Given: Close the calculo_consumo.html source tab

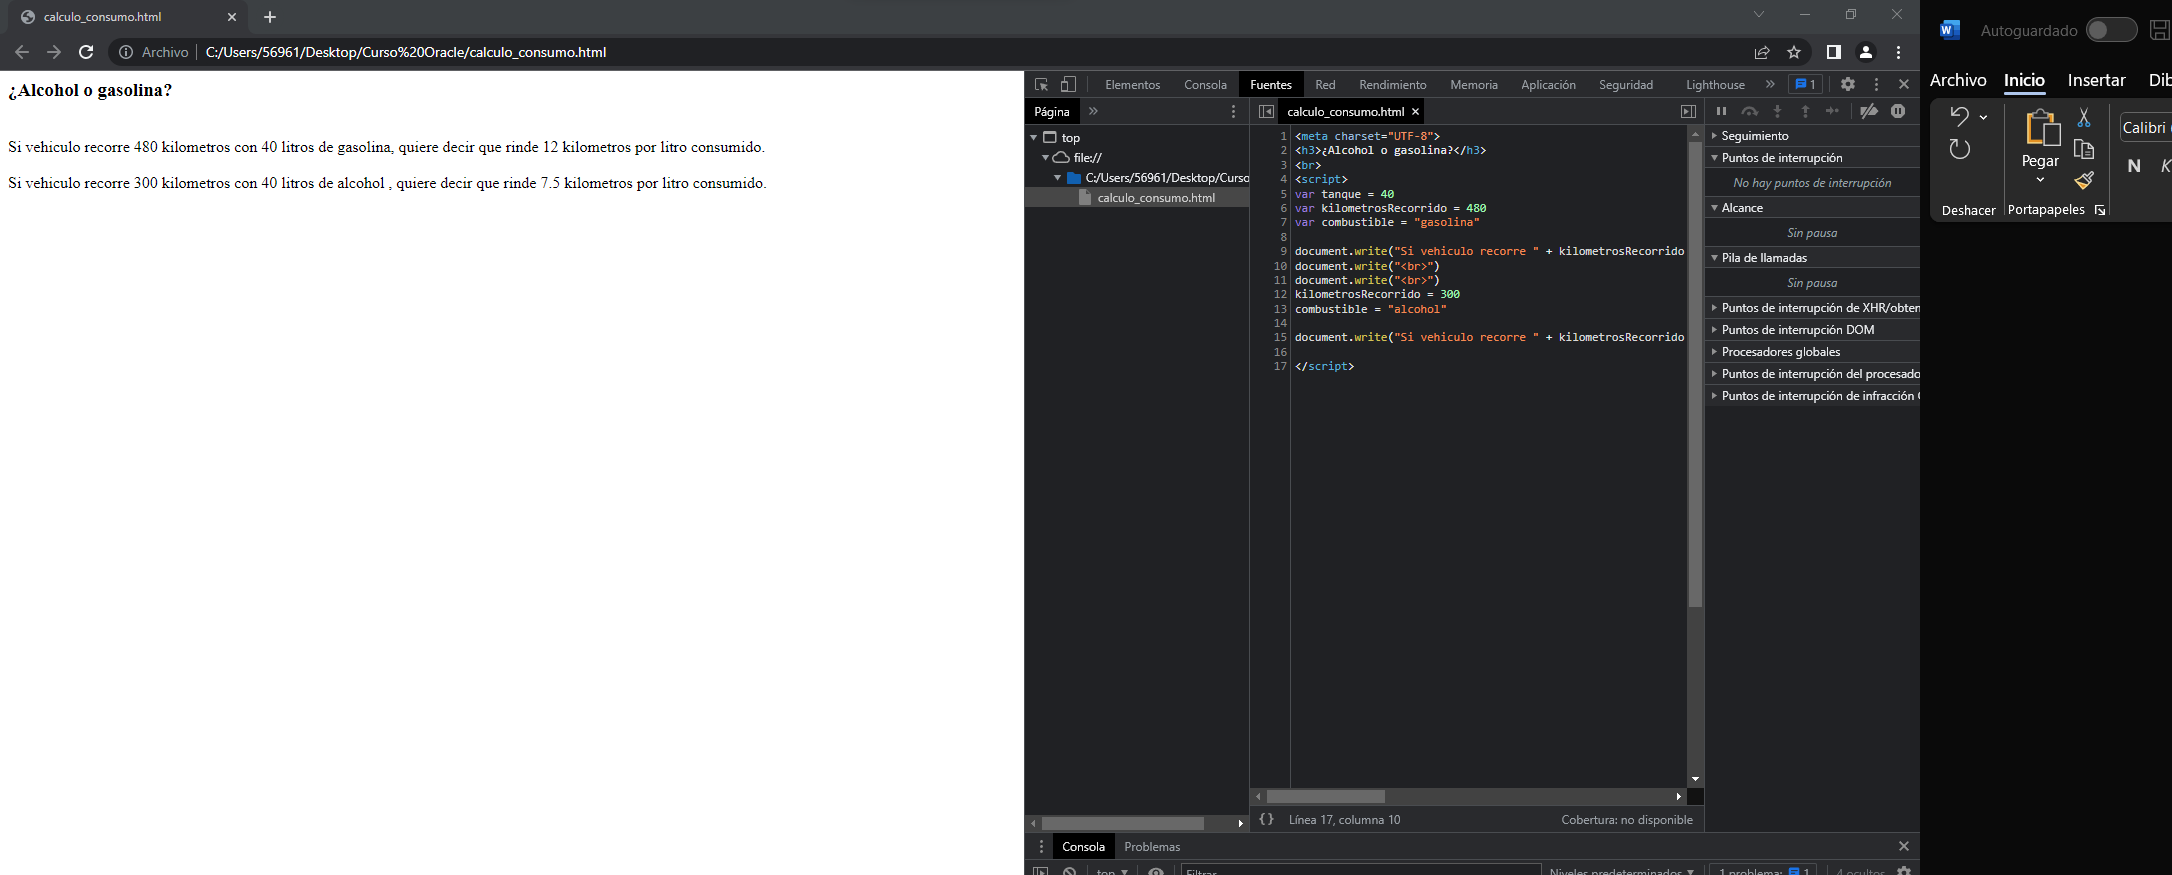Looking at the screenshot, I should 1415,112.
